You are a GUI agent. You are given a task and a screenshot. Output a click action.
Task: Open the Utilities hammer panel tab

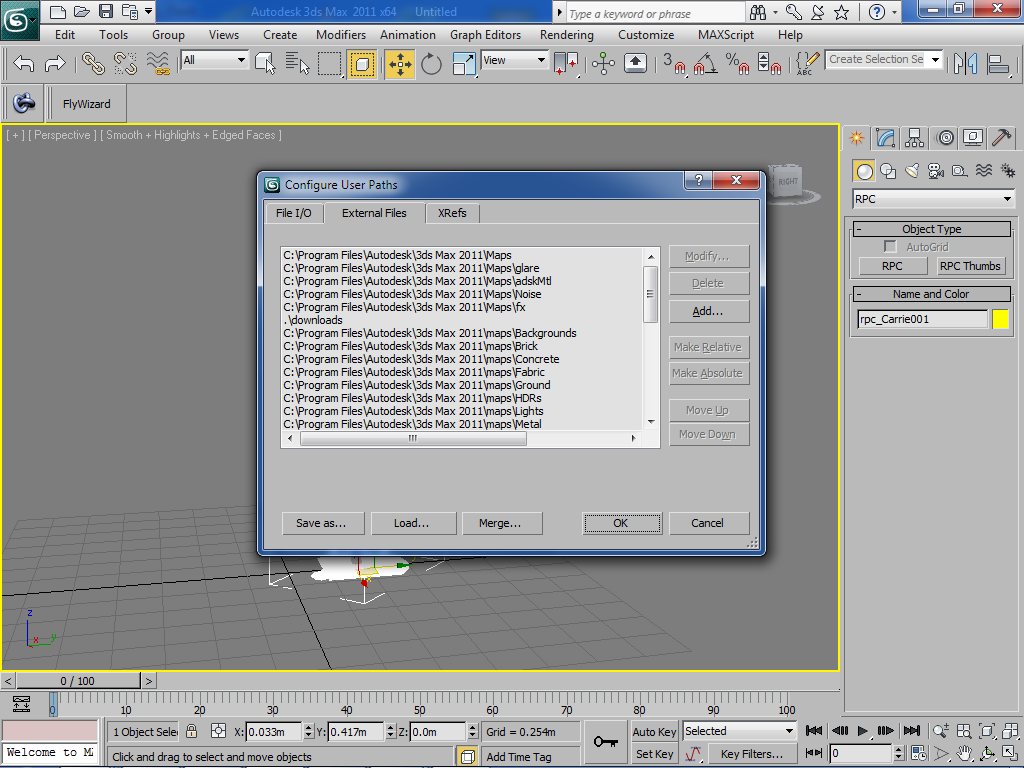[1002, 138]
